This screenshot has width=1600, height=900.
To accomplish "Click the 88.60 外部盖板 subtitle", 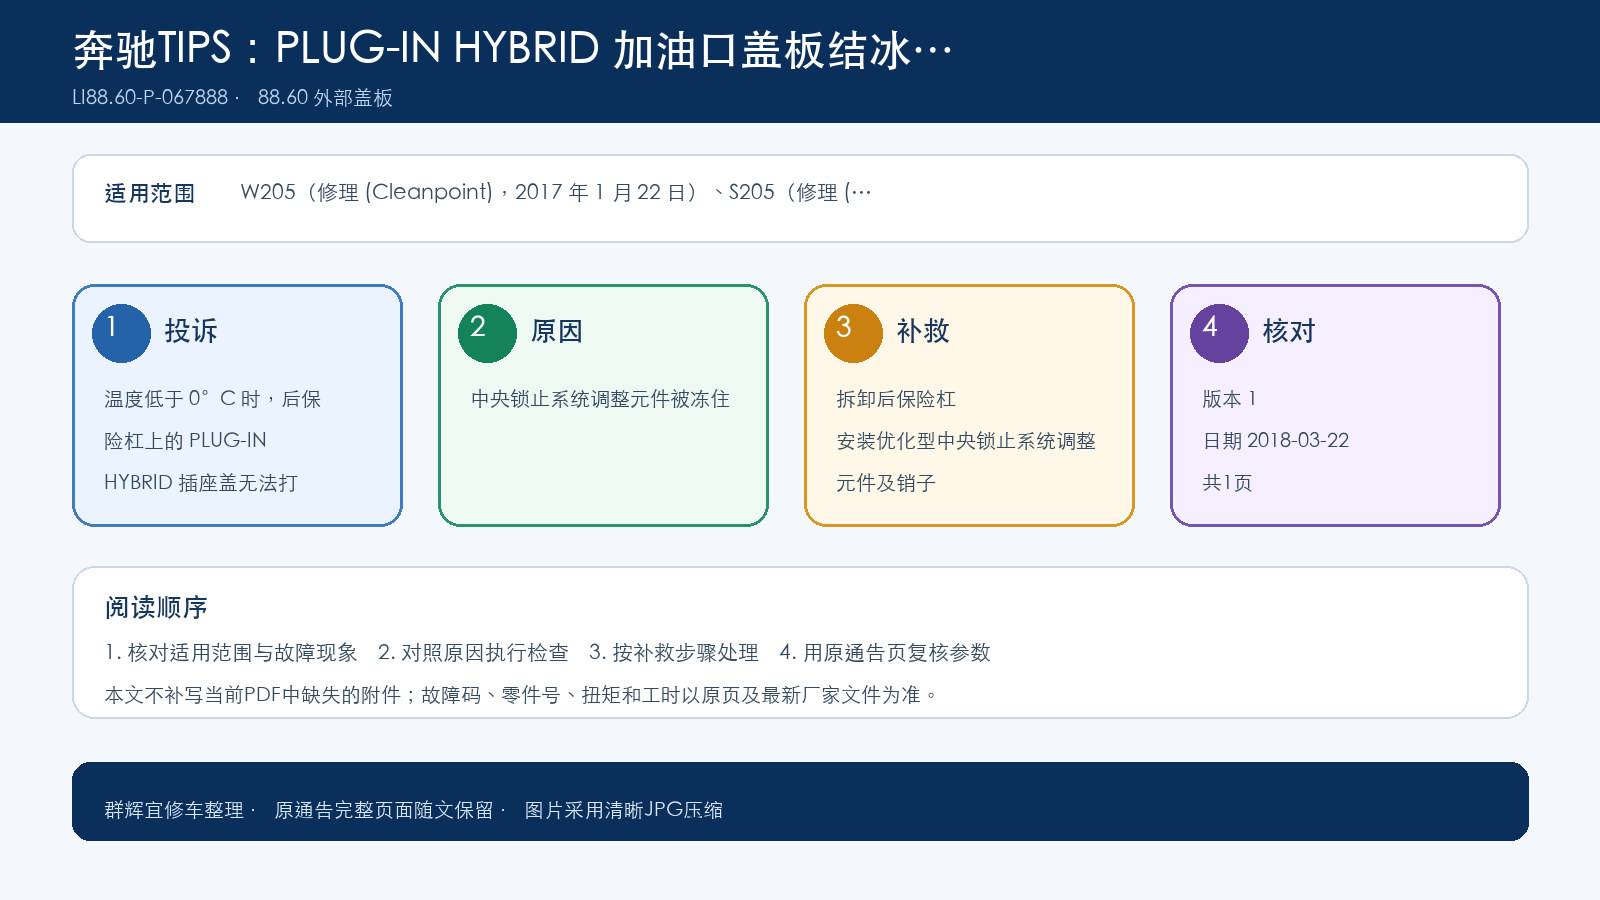I will (x=325, y=97).
